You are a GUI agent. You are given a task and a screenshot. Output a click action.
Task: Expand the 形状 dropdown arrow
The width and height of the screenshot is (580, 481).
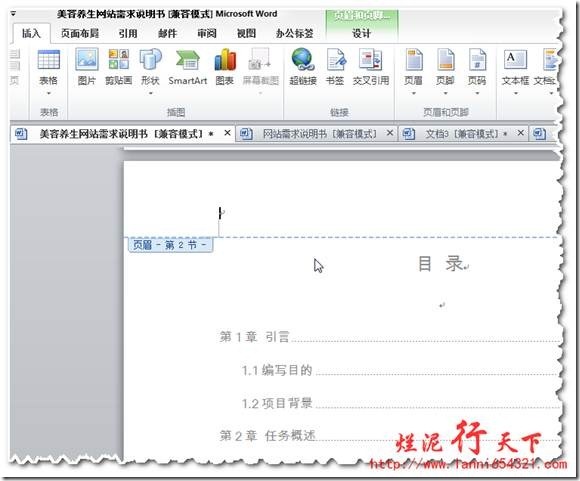click(x=151, y=93)
